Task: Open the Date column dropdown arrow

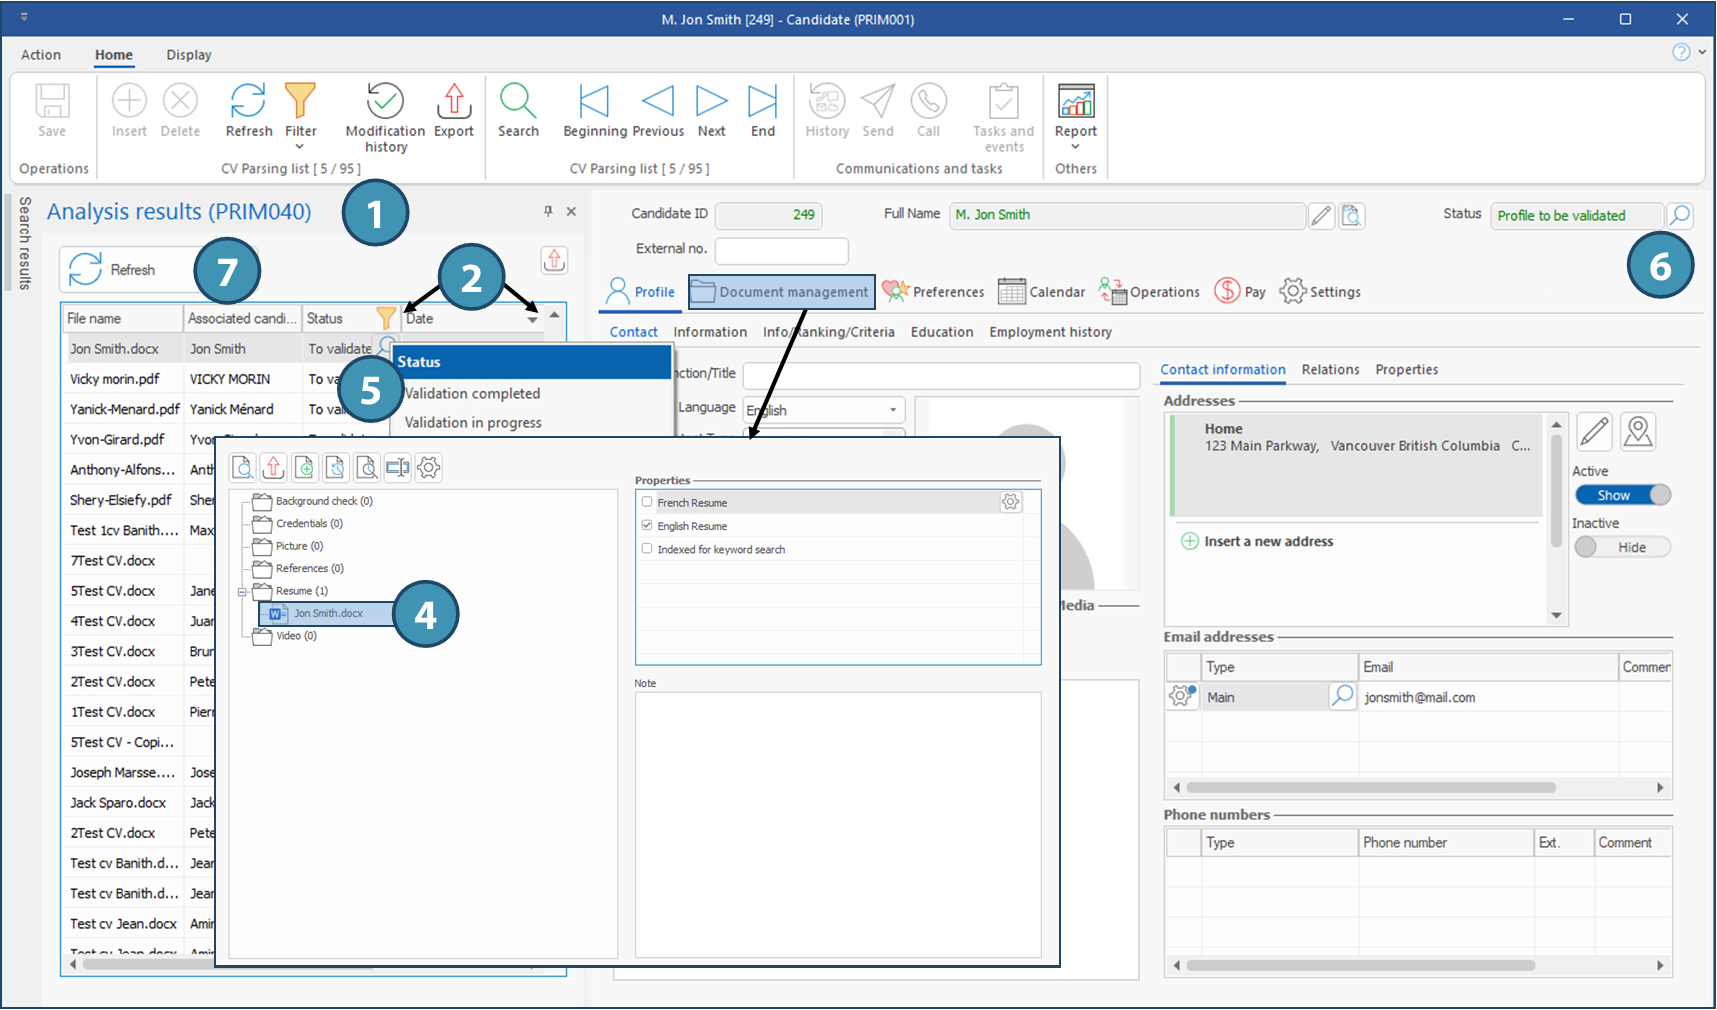Action: 532,320
